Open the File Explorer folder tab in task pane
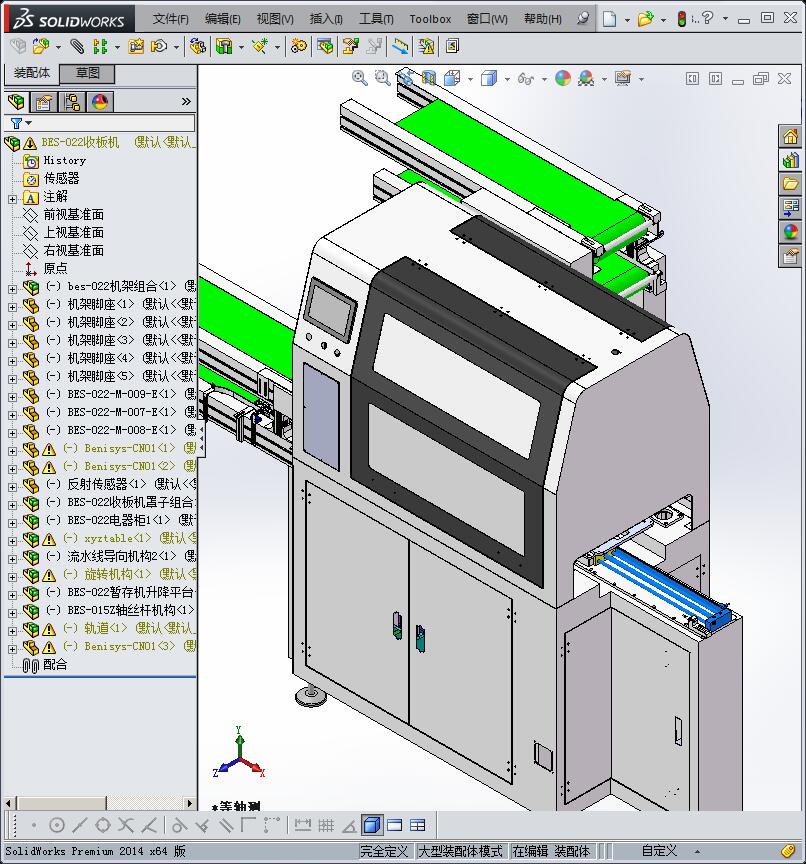Screen dimensions: 806x864 coord(791,183)
